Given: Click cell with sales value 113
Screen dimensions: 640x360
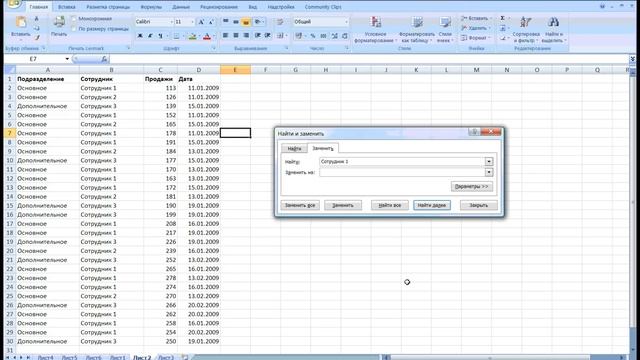Looking at the screenshot, I should point(160,88).
